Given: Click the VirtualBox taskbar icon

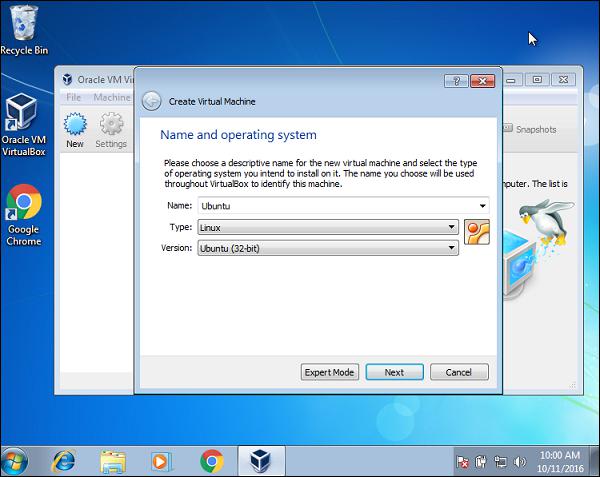Looking at the screenshot, I should [x=260, y=460].
